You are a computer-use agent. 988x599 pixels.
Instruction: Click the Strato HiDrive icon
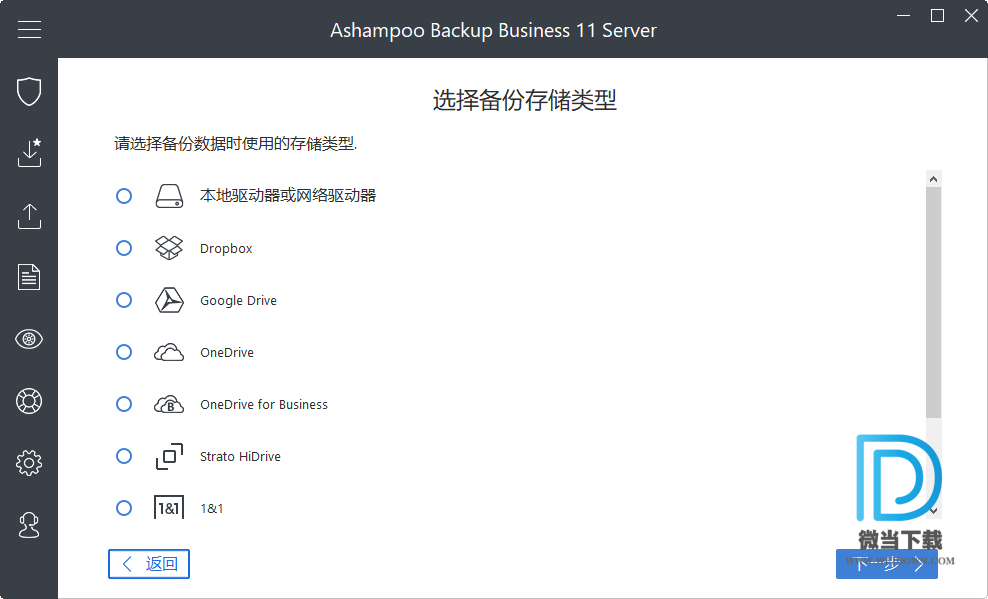[x=169, y=456]
